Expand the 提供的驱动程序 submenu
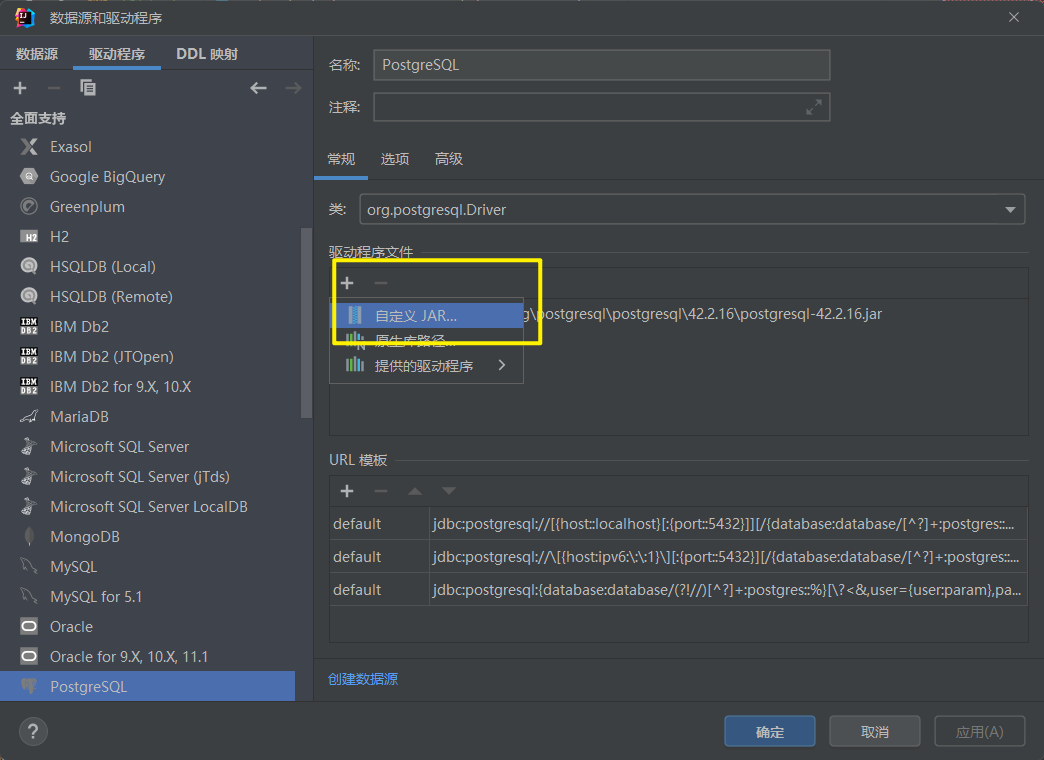This screenshot has width=1044, height=760. pyautogui.click(x=426, y=366)
